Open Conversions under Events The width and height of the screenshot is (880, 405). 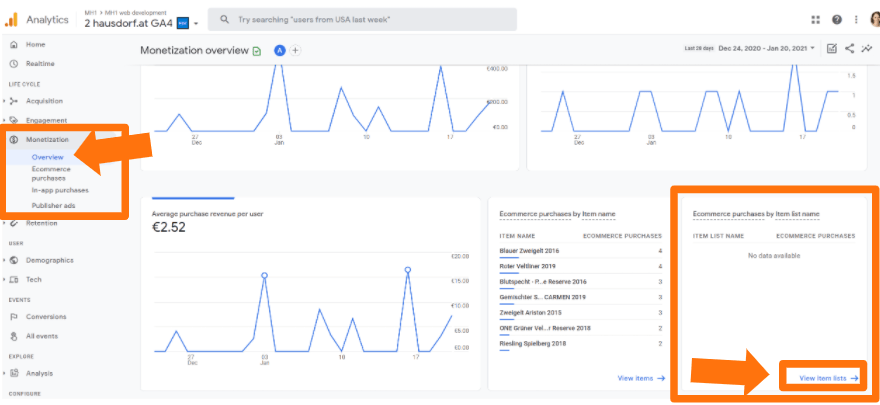(46, 316)
